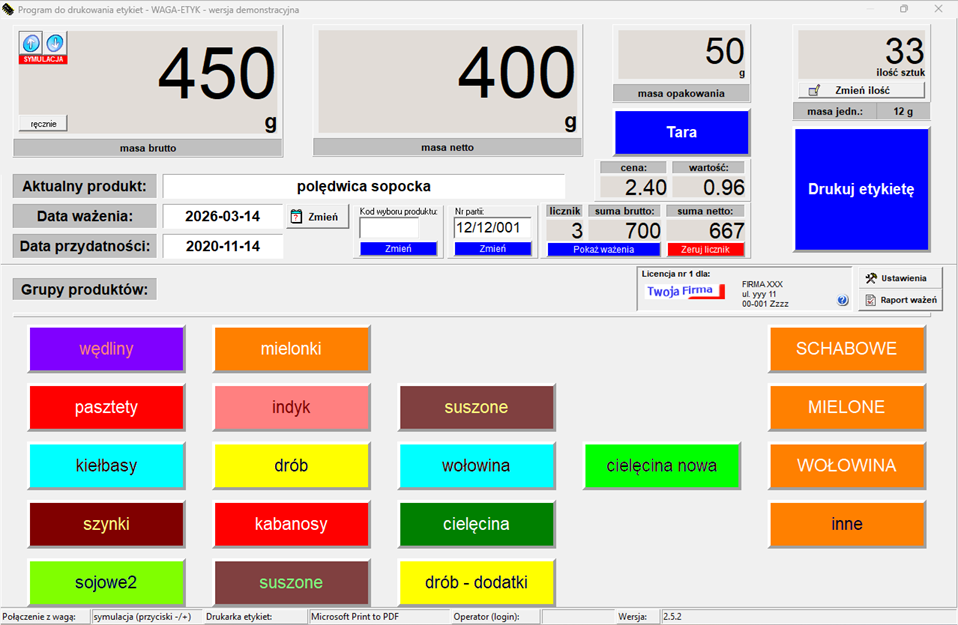Viewport: 958px width, 625px height.
Task: Click the red Zeruj licznik button
Action: 706,249
